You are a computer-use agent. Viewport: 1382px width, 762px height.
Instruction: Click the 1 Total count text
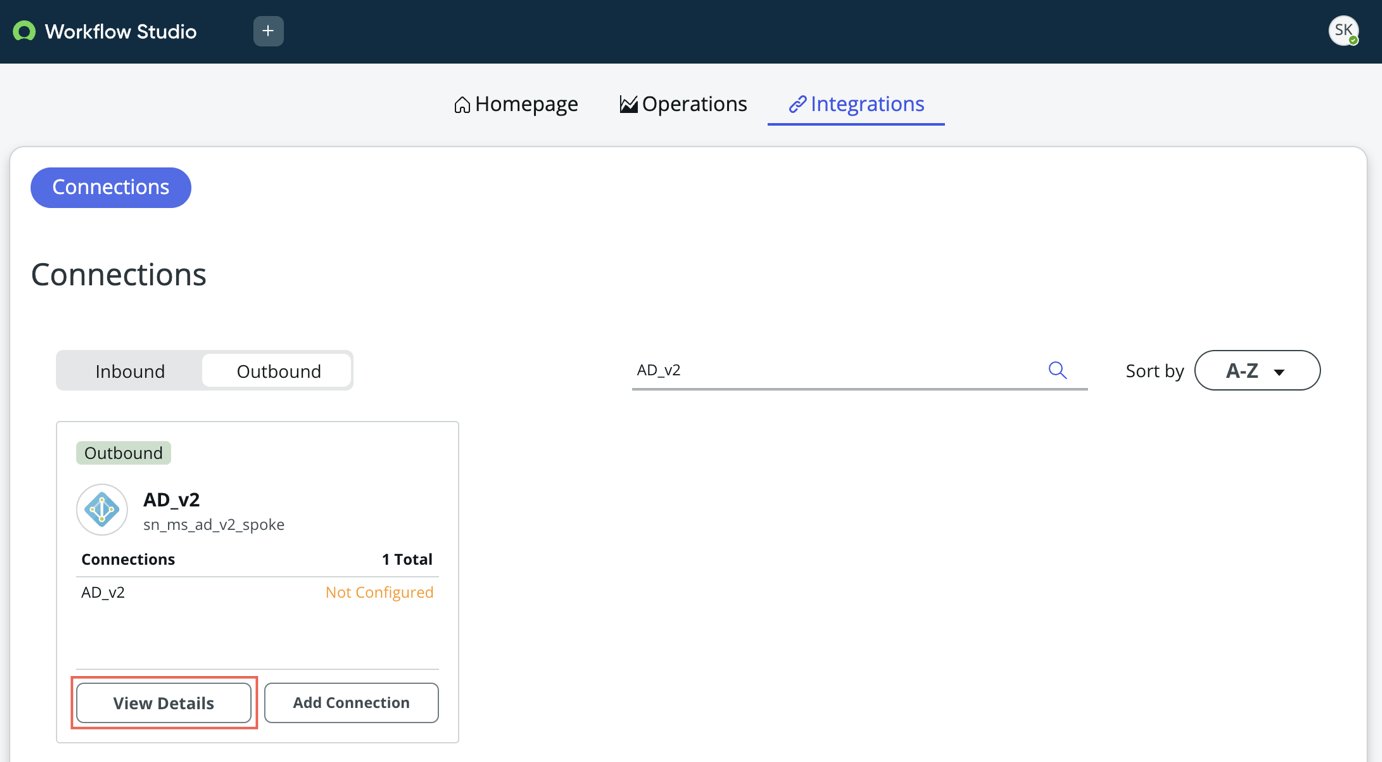[x=407, y=560]
